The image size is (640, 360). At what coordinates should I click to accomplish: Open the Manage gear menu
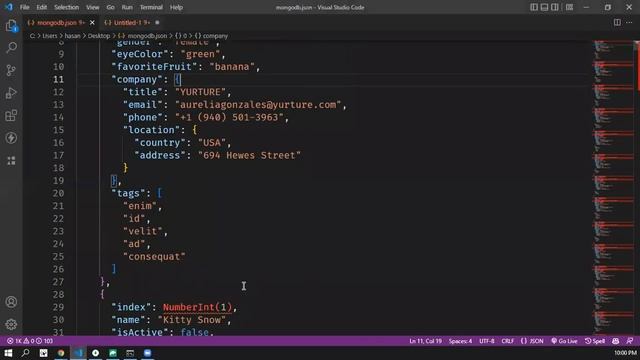[x=11, y=324]
